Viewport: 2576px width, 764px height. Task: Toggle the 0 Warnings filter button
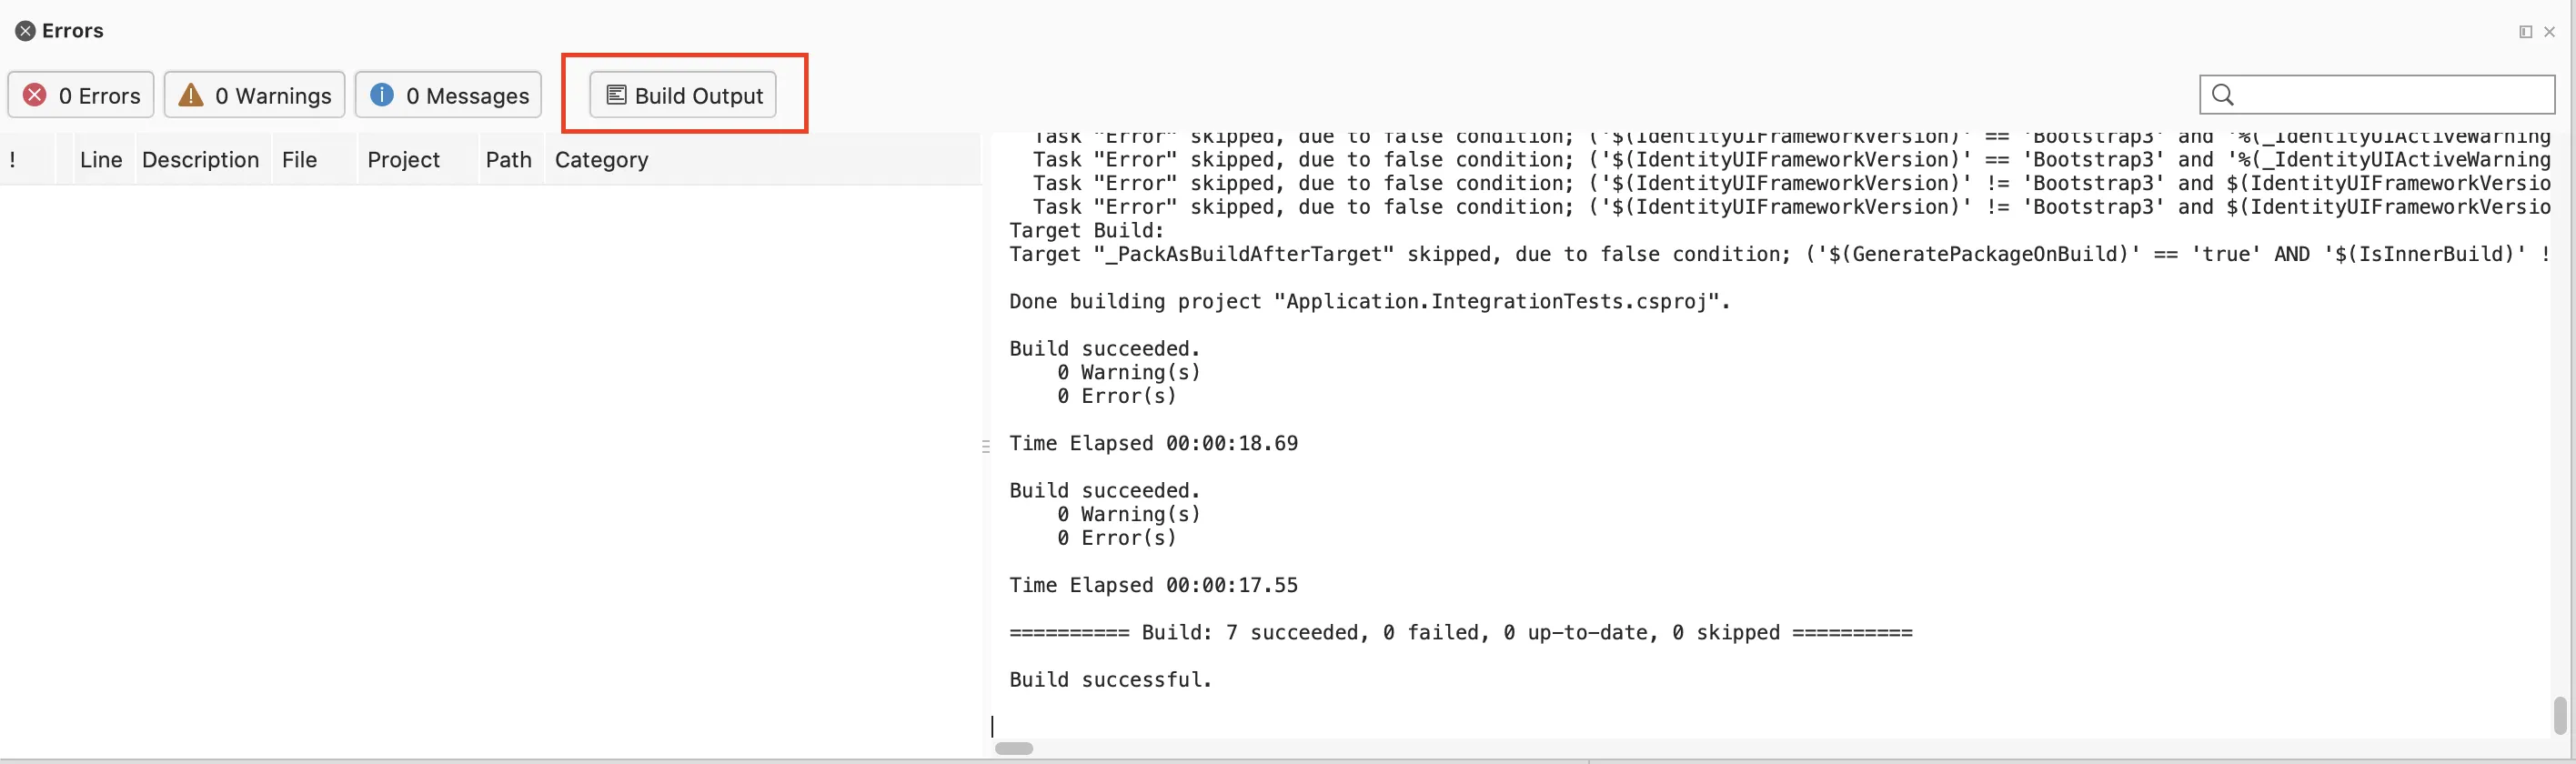(254, 95)
